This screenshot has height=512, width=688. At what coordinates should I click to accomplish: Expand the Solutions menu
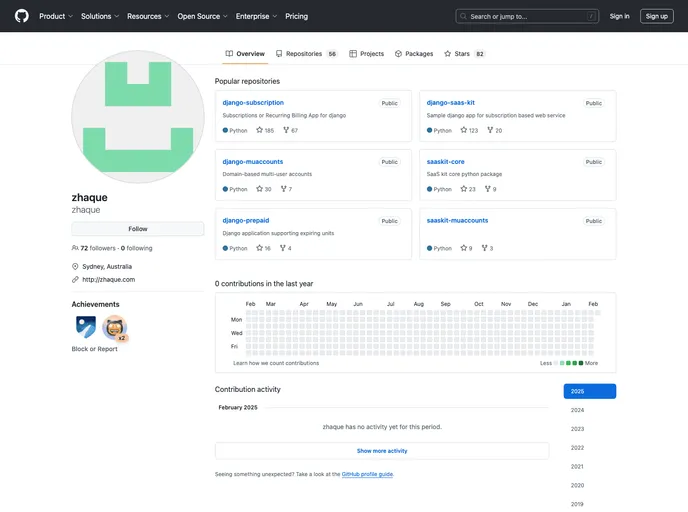100,16
